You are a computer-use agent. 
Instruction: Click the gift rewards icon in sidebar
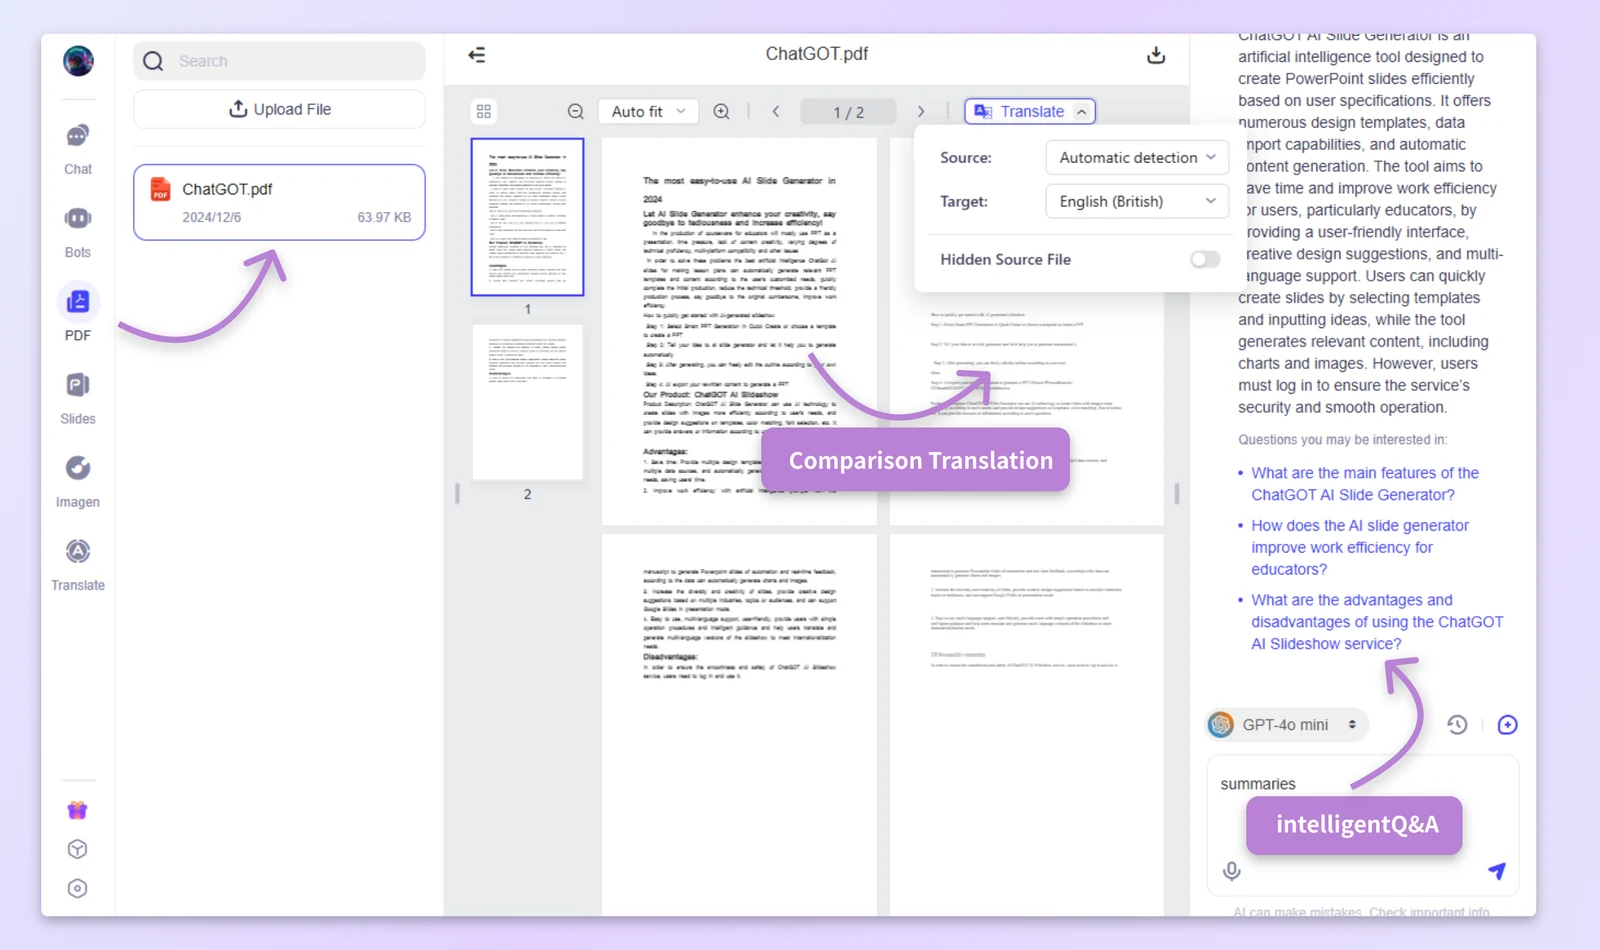(77, 809)
